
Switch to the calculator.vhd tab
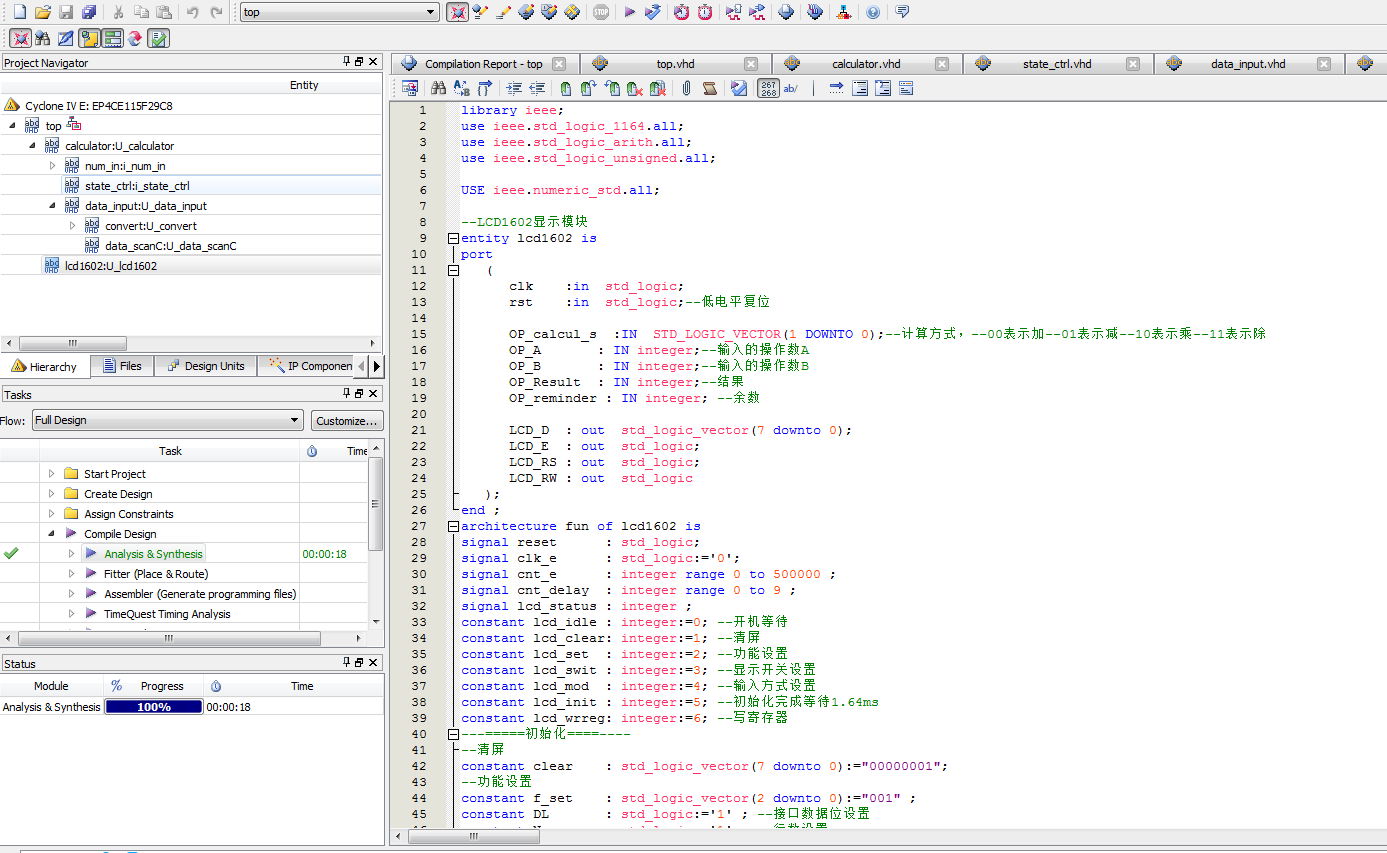[865, 64]
